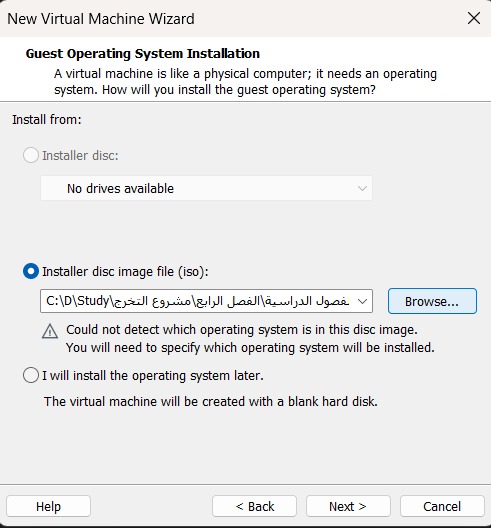Select Installer disc image file (iso) option
This screenshot has height=528, width=491.
31,271
